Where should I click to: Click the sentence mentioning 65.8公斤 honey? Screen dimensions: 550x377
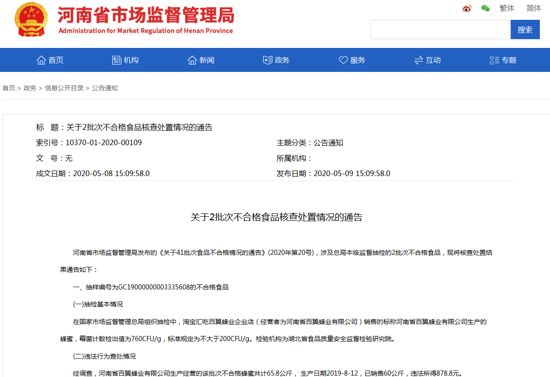267,373
